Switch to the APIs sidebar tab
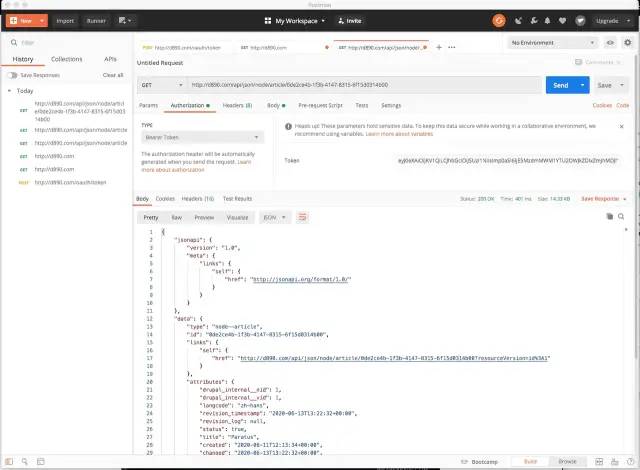The image size is (640, 470). [x=110, y=59]
